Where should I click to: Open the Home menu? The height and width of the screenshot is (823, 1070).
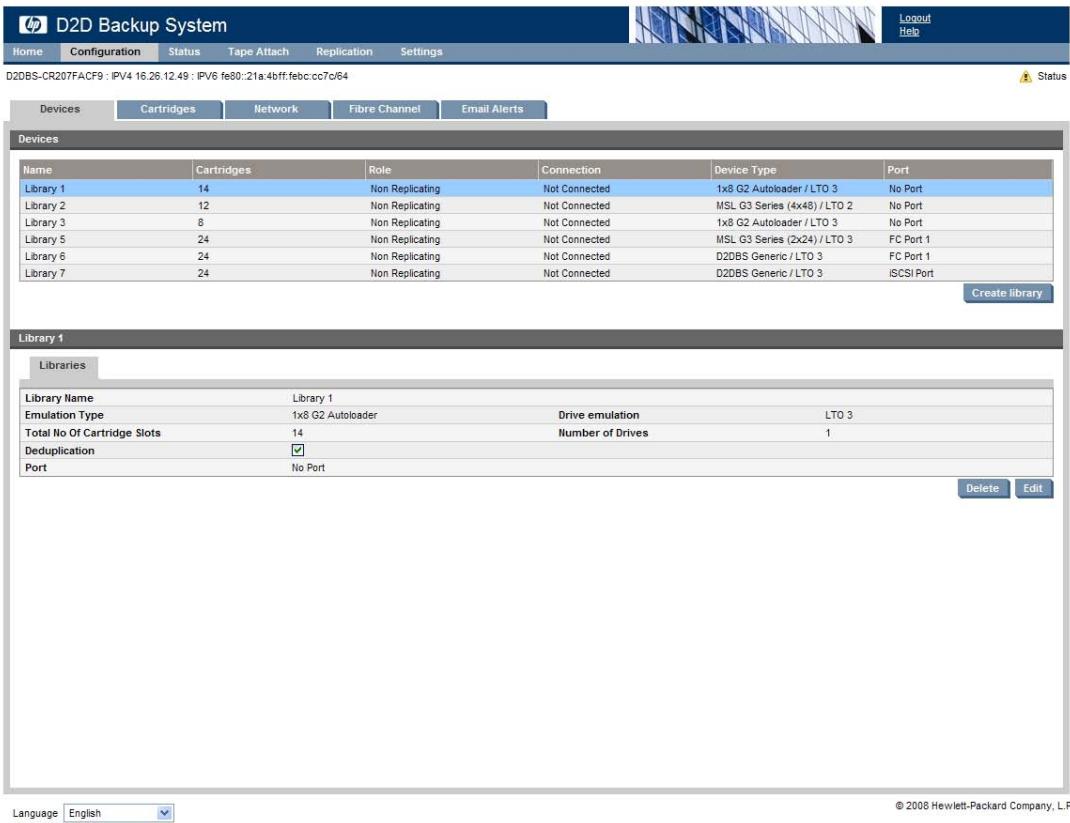(x=28, y=52)
